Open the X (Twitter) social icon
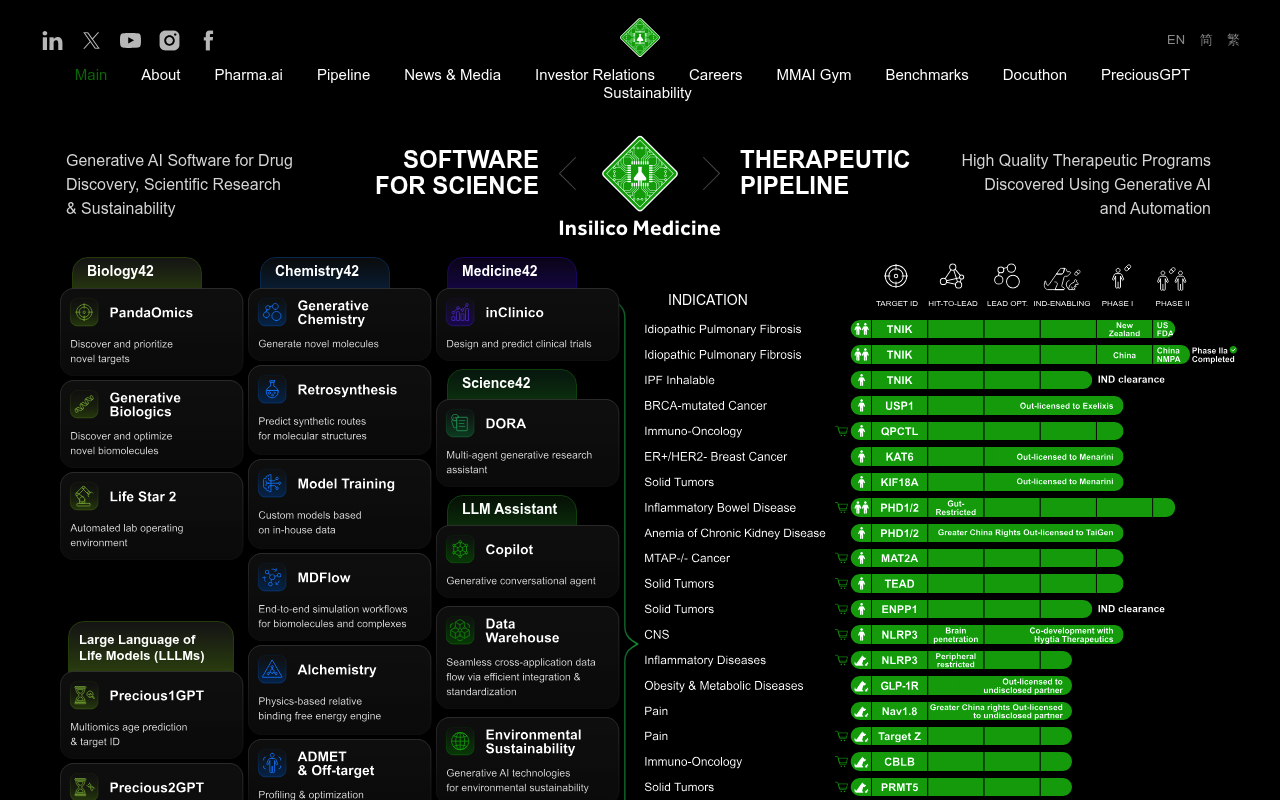The image size is (1280, 800). [x=91, y=40]
